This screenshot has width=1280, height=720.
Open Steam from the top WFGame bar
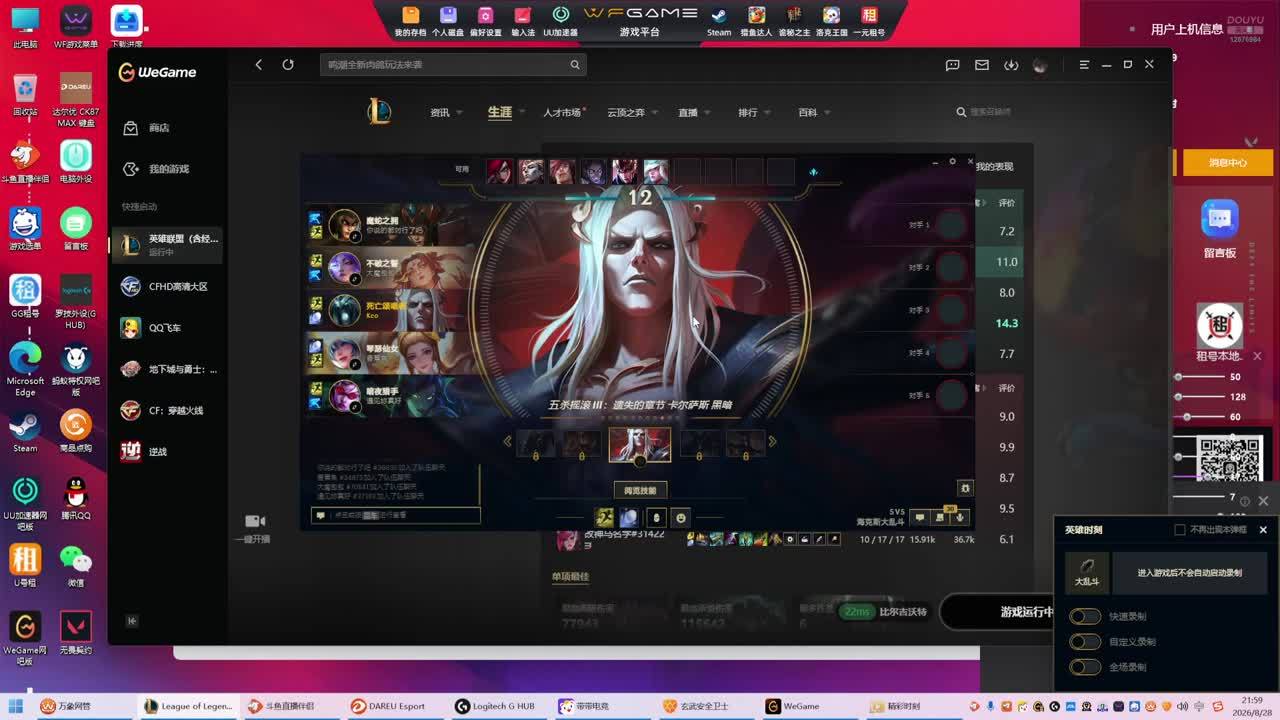719,21
